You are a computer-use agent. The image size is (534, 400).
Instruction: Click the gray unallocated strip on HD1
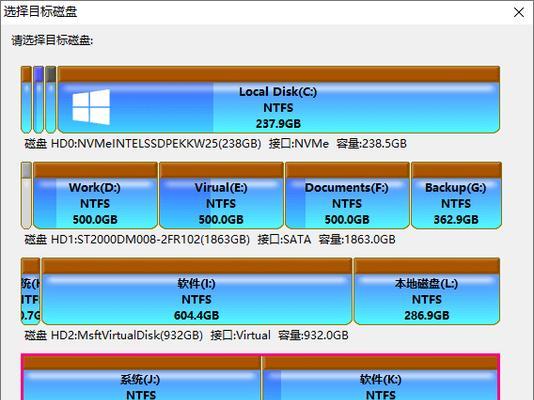click(26, 195)
